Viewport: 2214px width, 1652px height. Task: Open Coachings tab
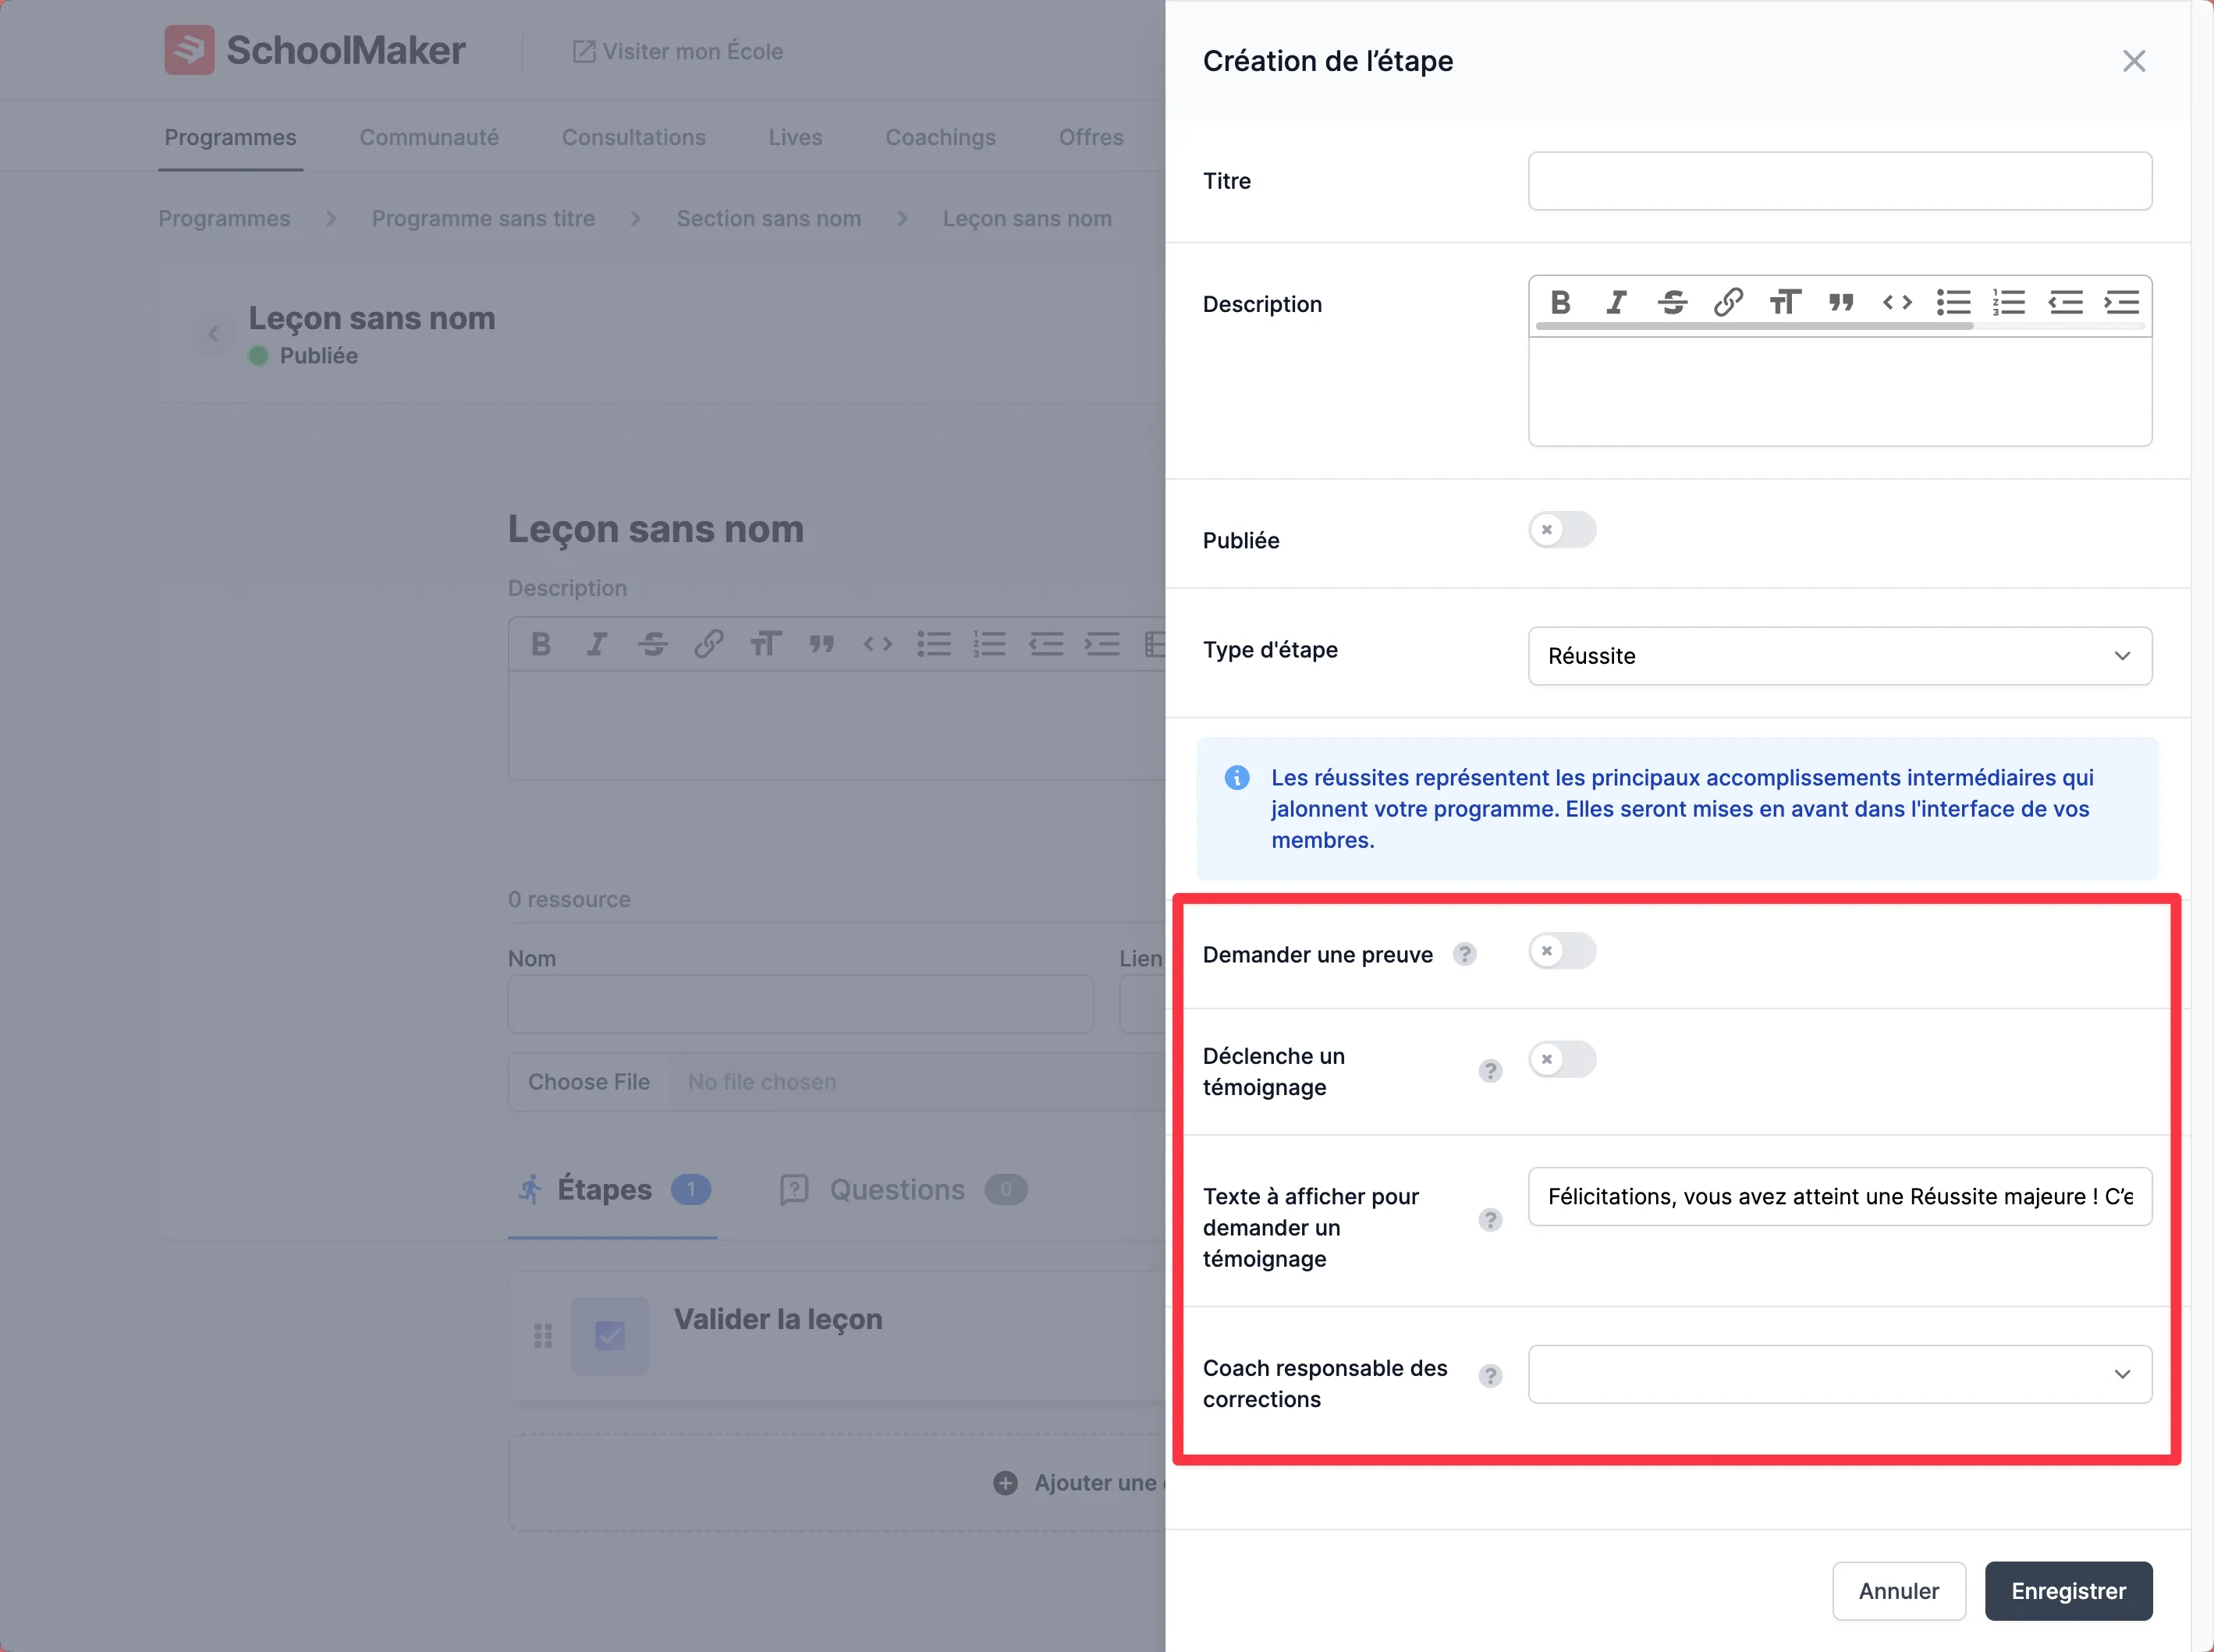[x=941, y=137]
